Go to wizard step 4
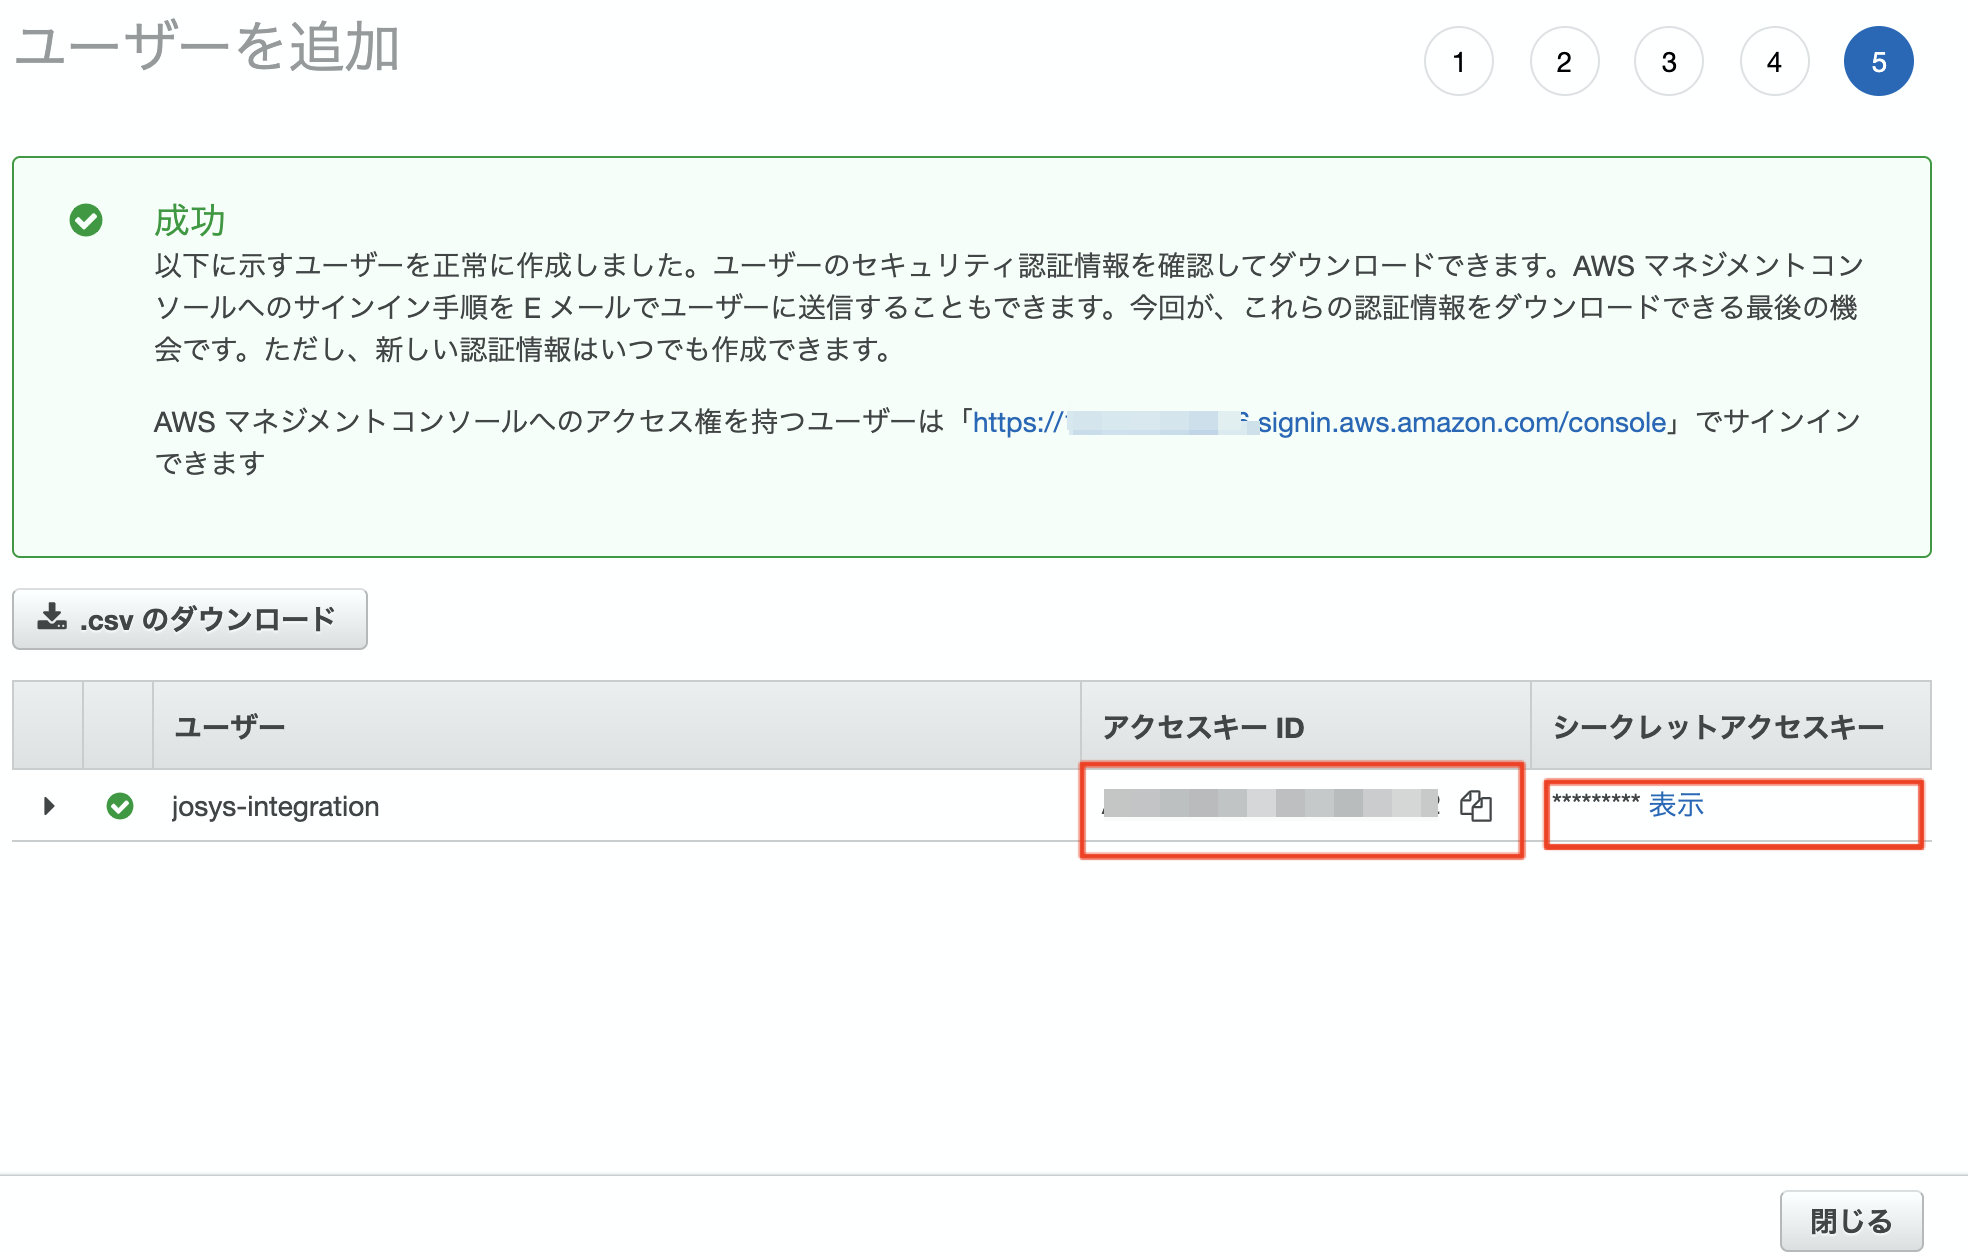 point(1774,62)
